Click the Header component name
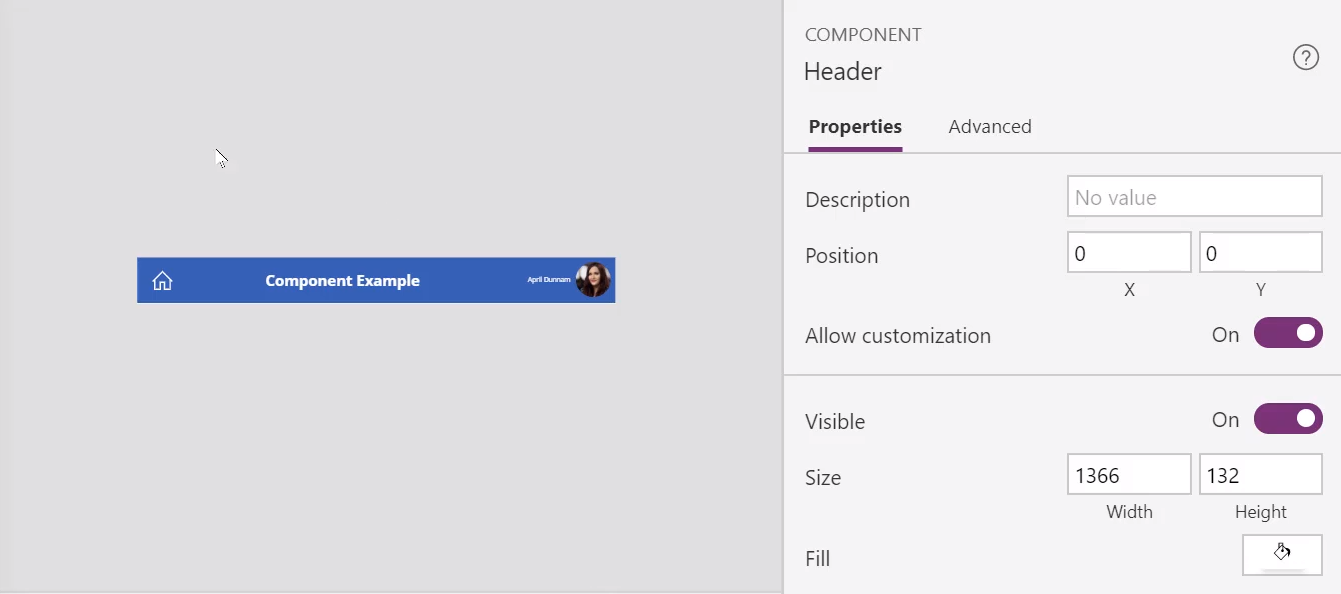Image resolution: width=1341 pixels, height=594 pixels. coord(843,72)
